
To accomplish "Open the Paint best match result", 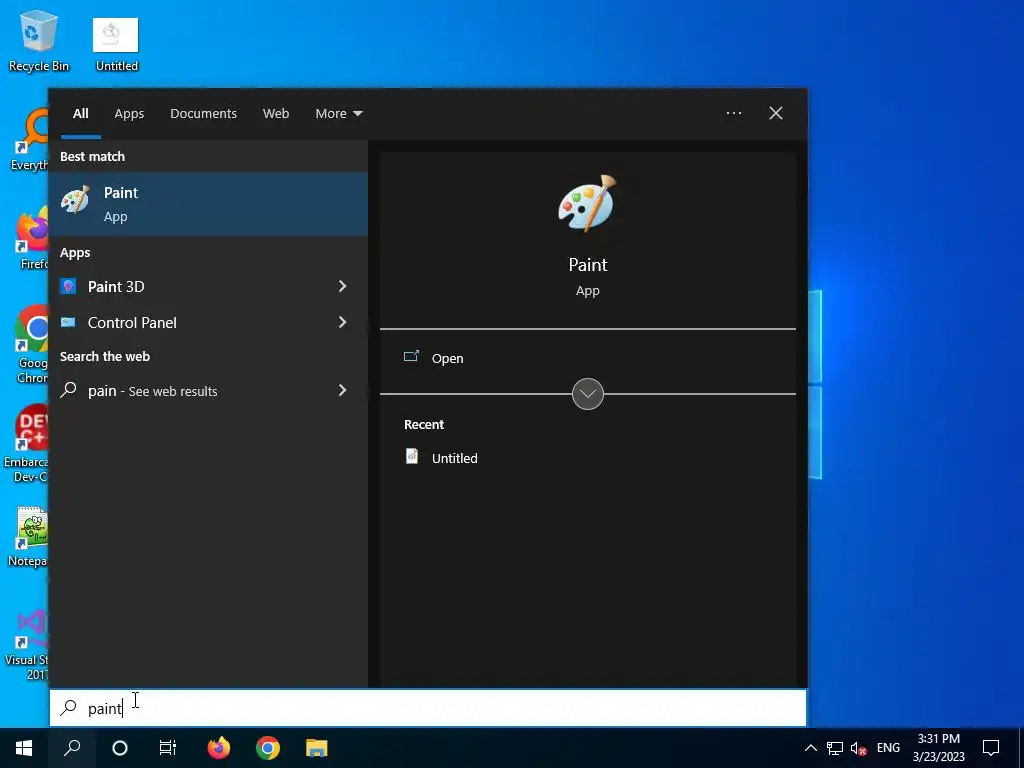I will [x=208, y=204].
